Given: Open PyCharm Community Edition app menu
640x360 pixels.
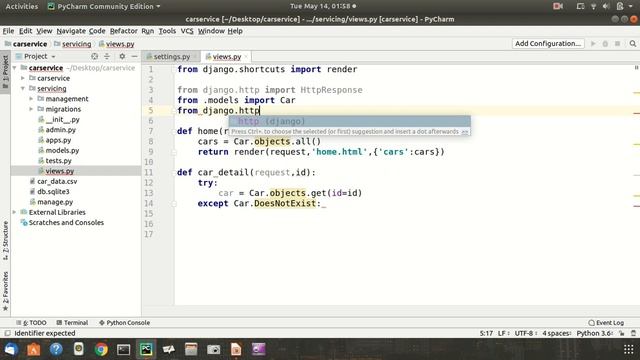Looking at the screenshot, I should pyautogui.click(x=104, y=7).
